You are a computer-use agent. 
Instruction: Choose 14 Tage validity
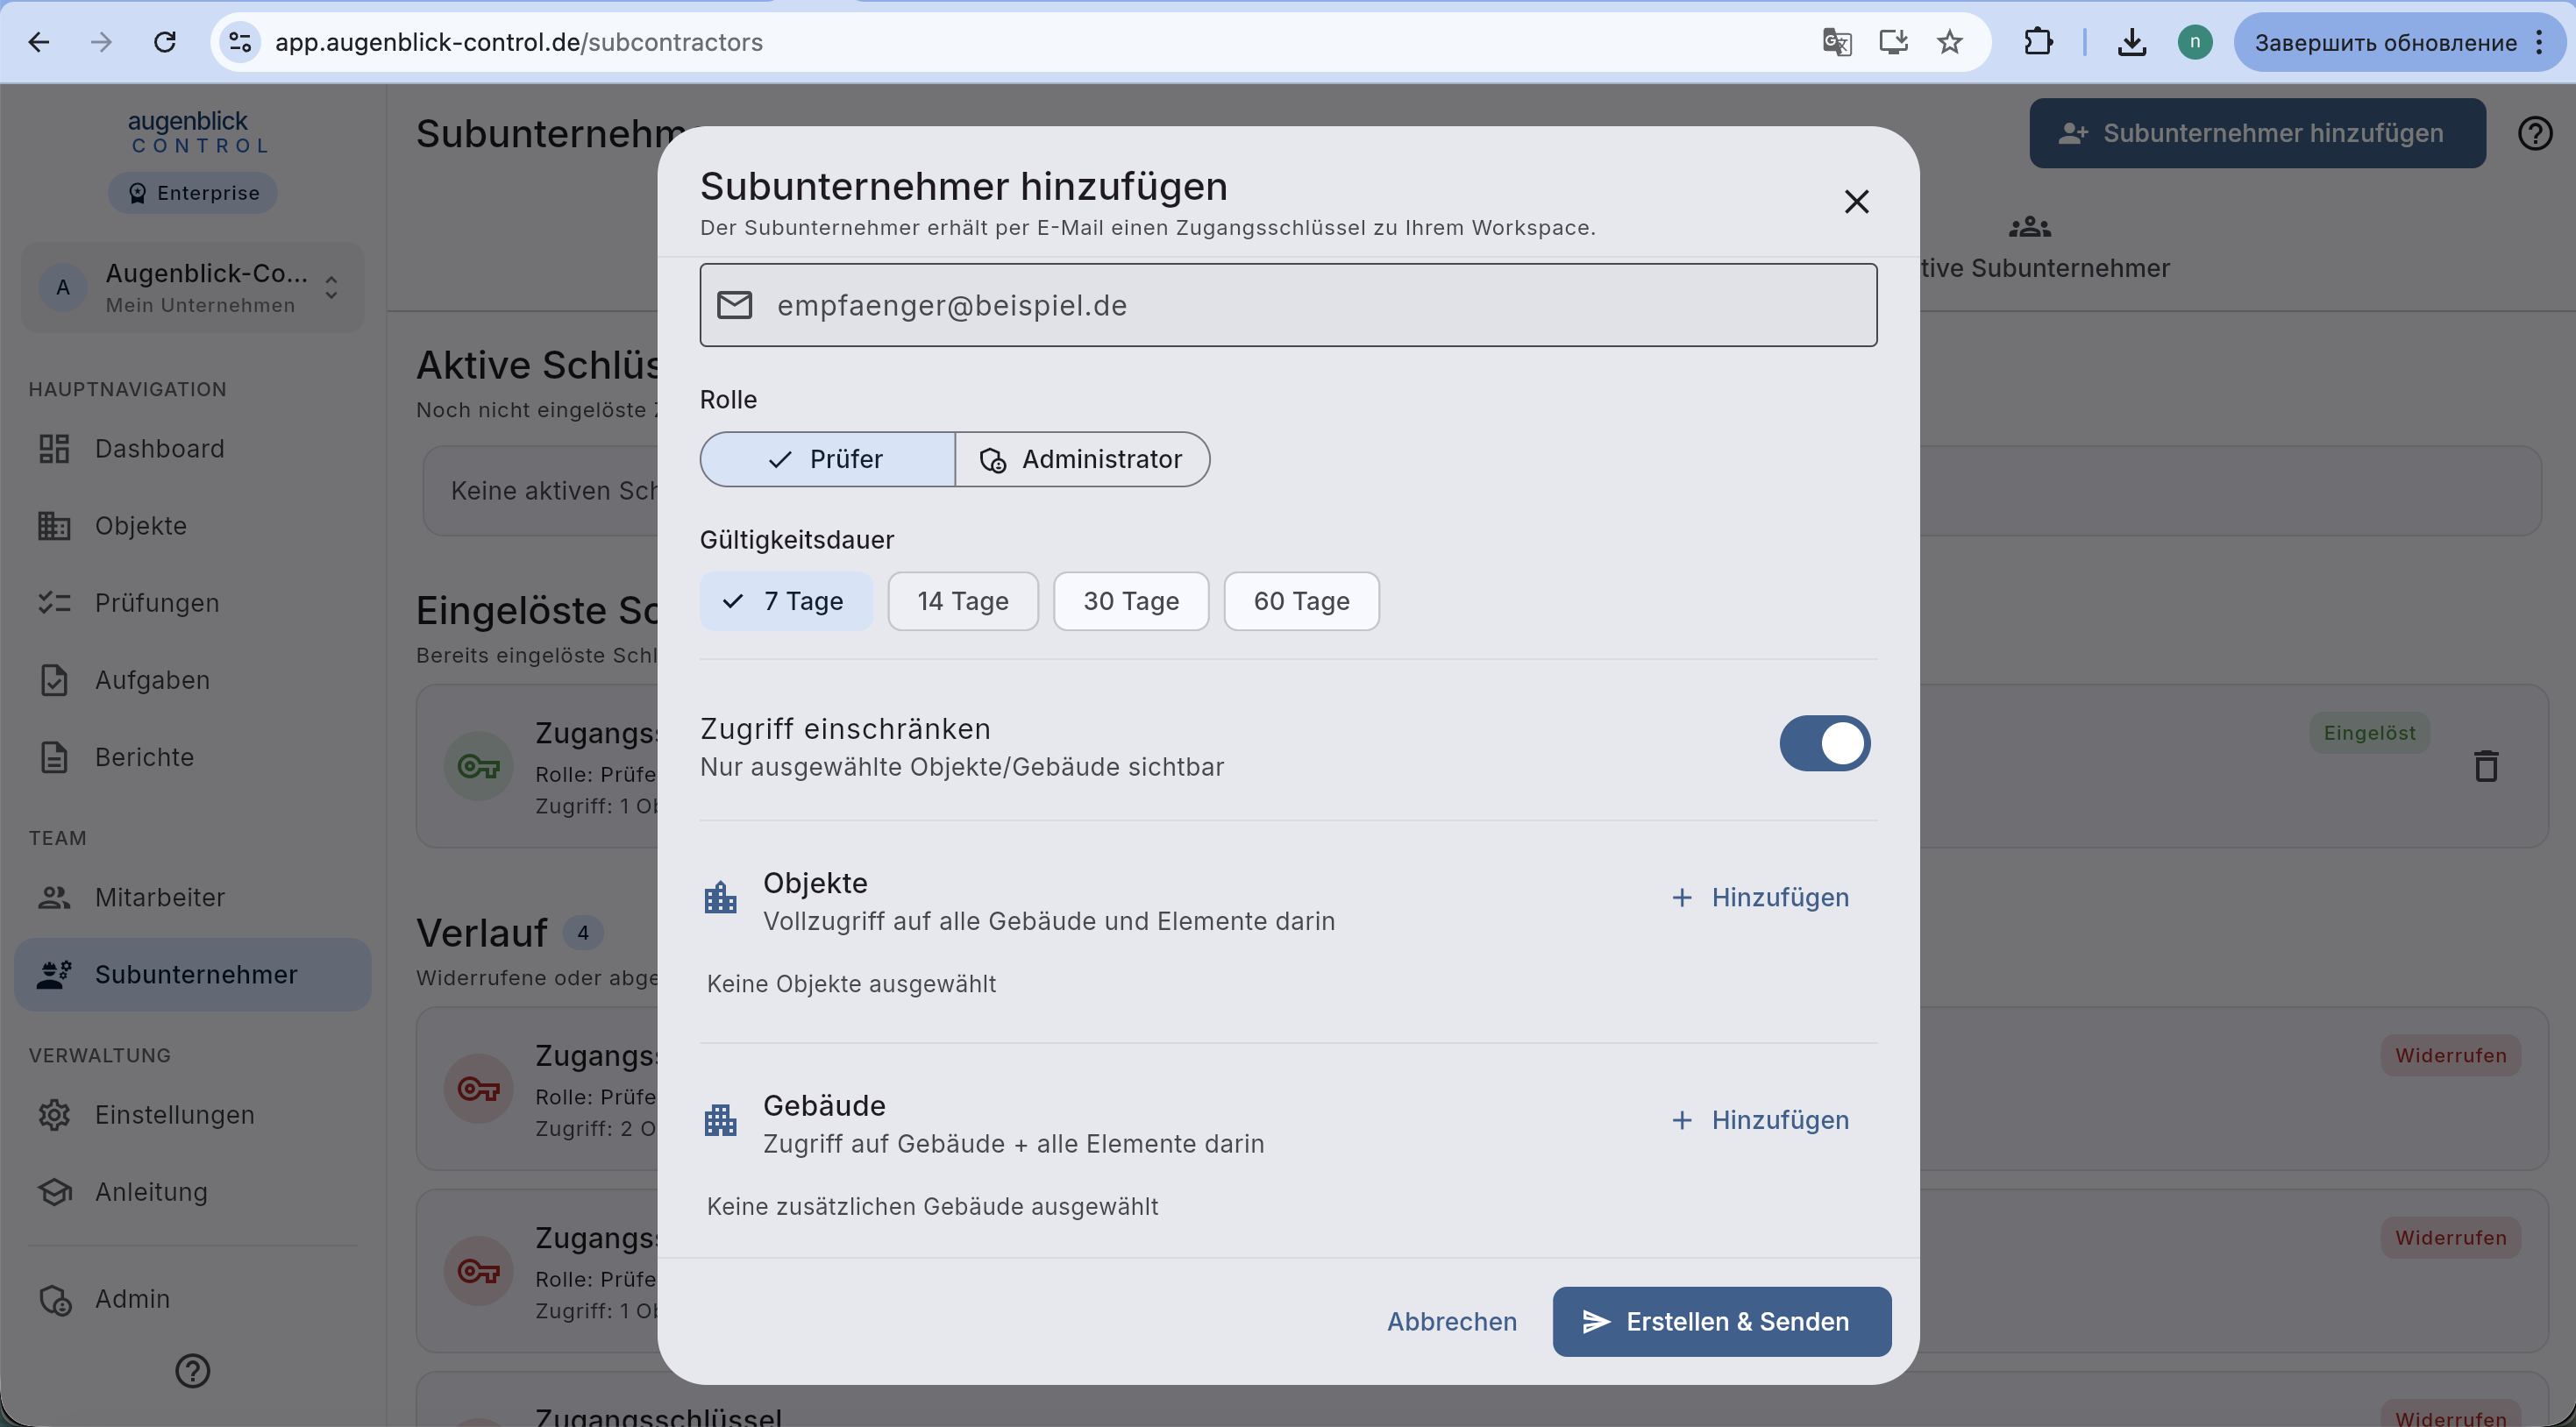pos(963,601)
